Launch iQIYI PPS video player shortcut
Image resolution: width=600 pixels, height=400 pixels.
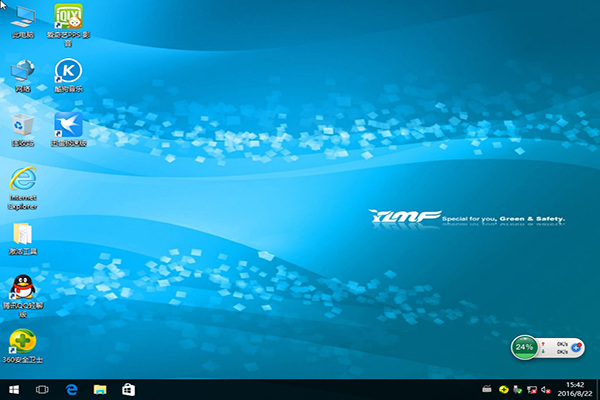pyautogui.click(x=68, y=25)
